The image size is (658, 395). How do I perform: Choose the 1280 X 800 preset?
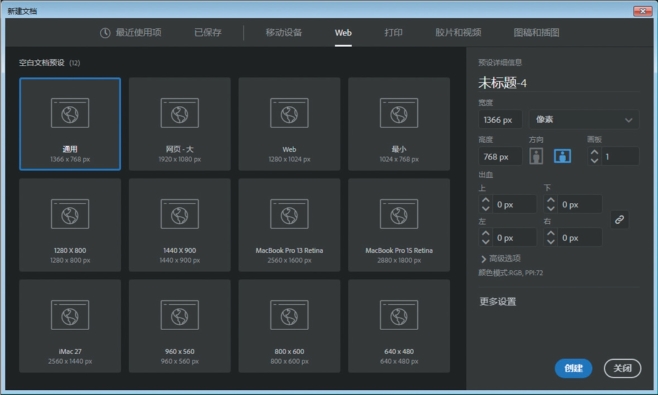tap(70, 225)
